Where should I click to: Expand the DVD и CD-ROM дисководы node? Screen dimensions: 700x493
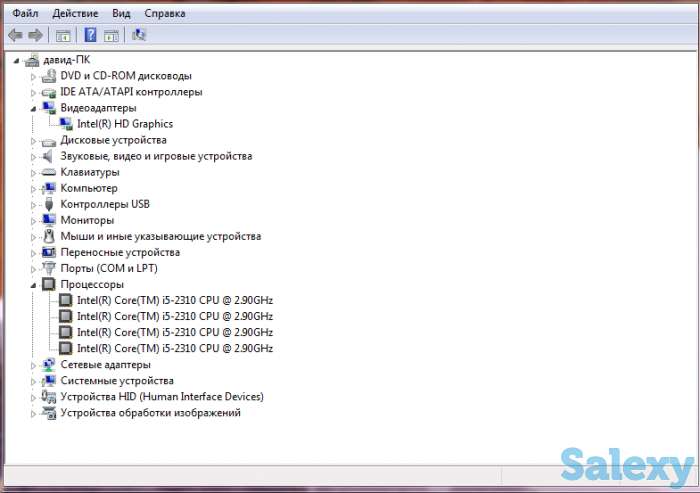33,76
